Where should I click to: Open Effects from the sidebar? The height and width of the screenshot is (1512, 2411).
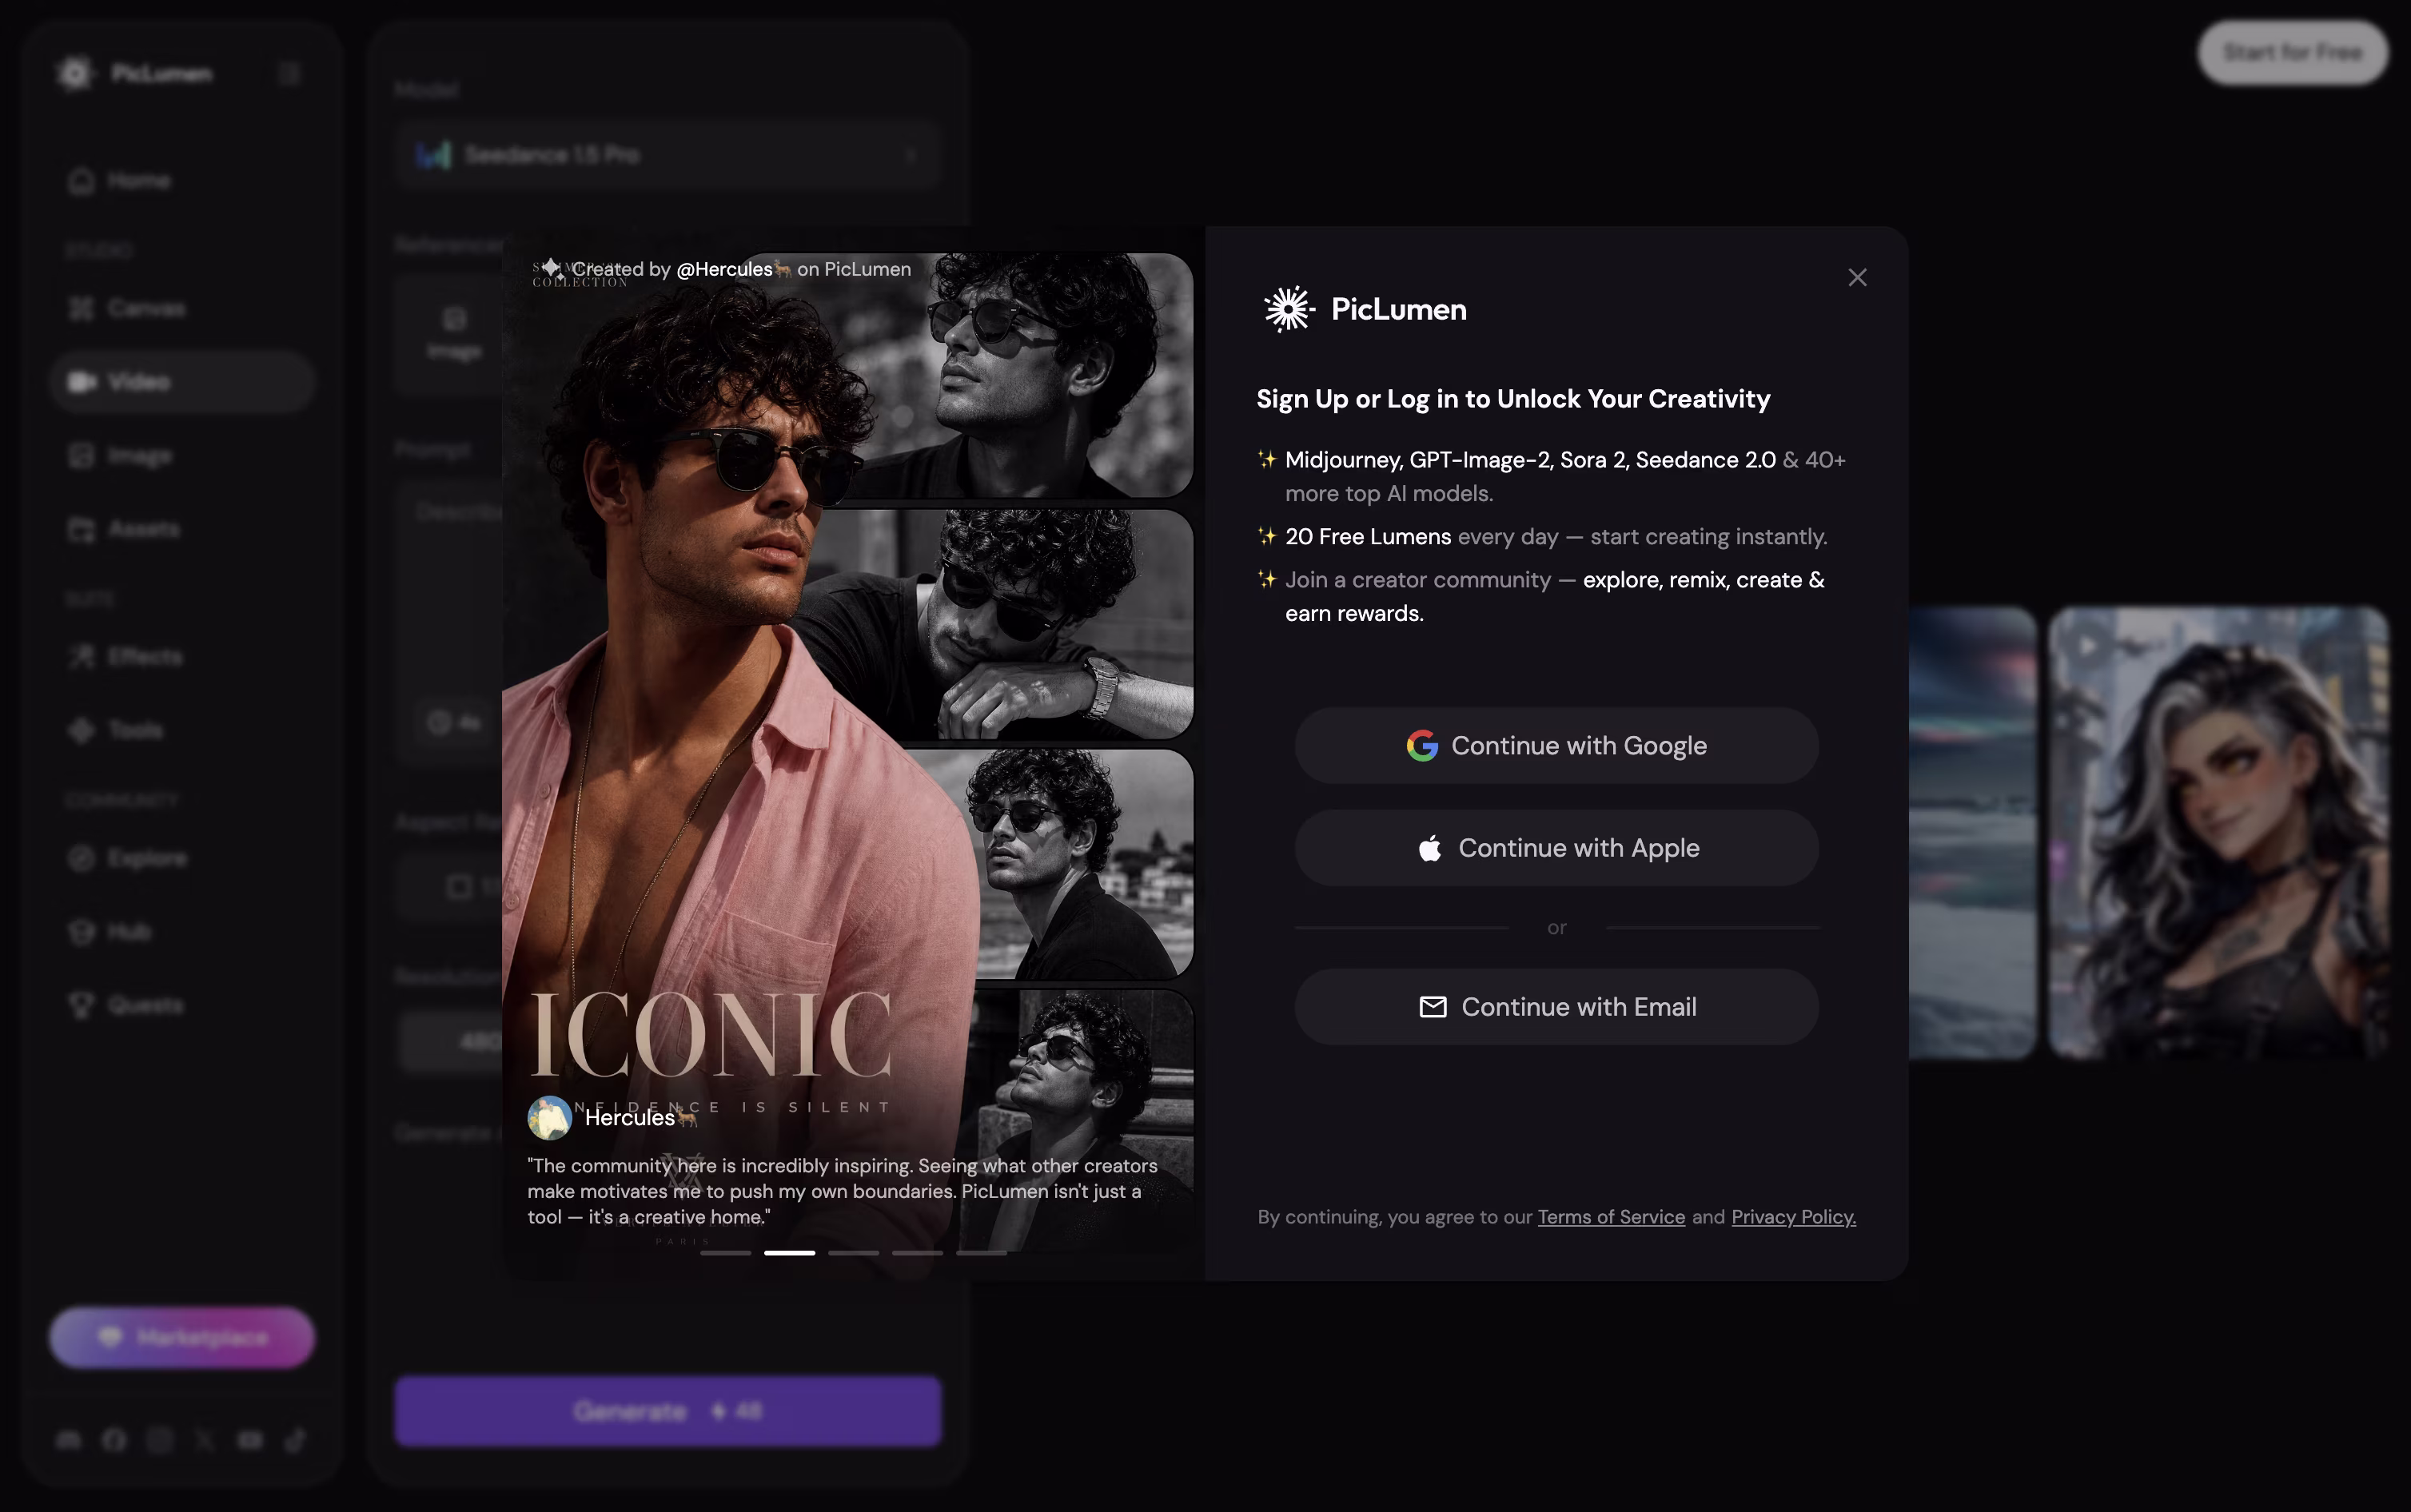182,657
